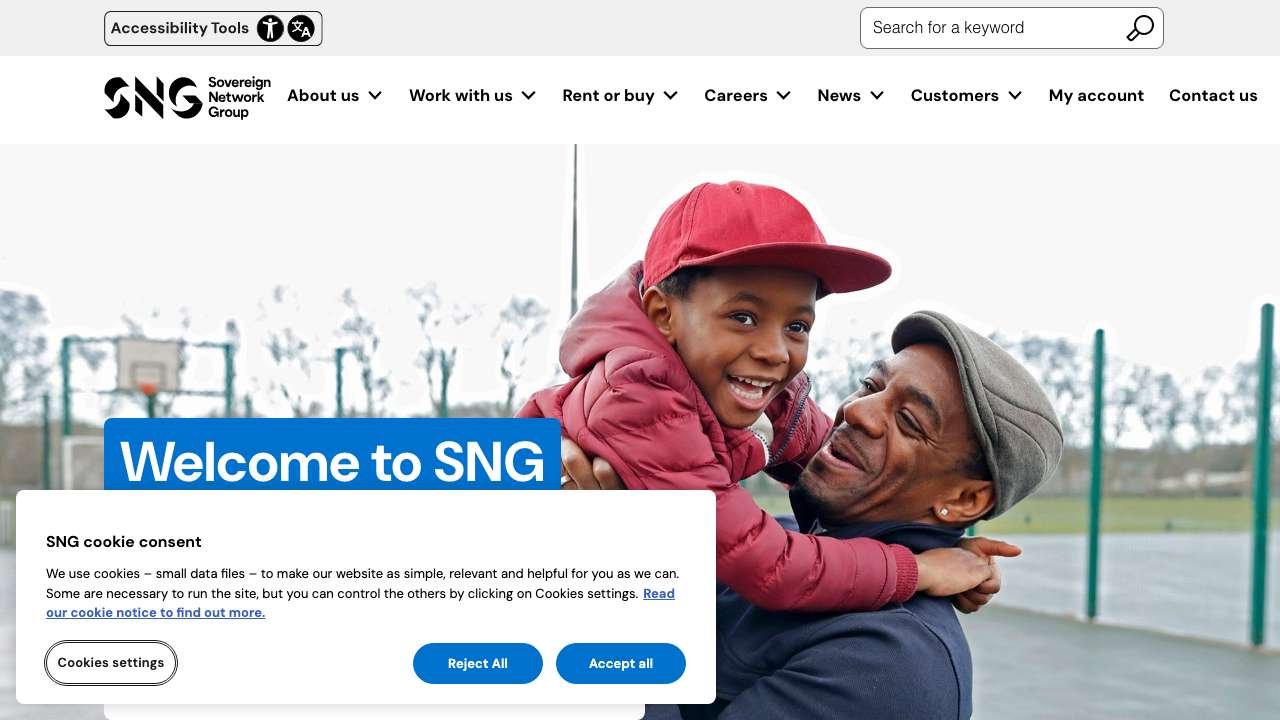Go to Contact us page
The image size is (1280, 720).
coord(1213,95)
